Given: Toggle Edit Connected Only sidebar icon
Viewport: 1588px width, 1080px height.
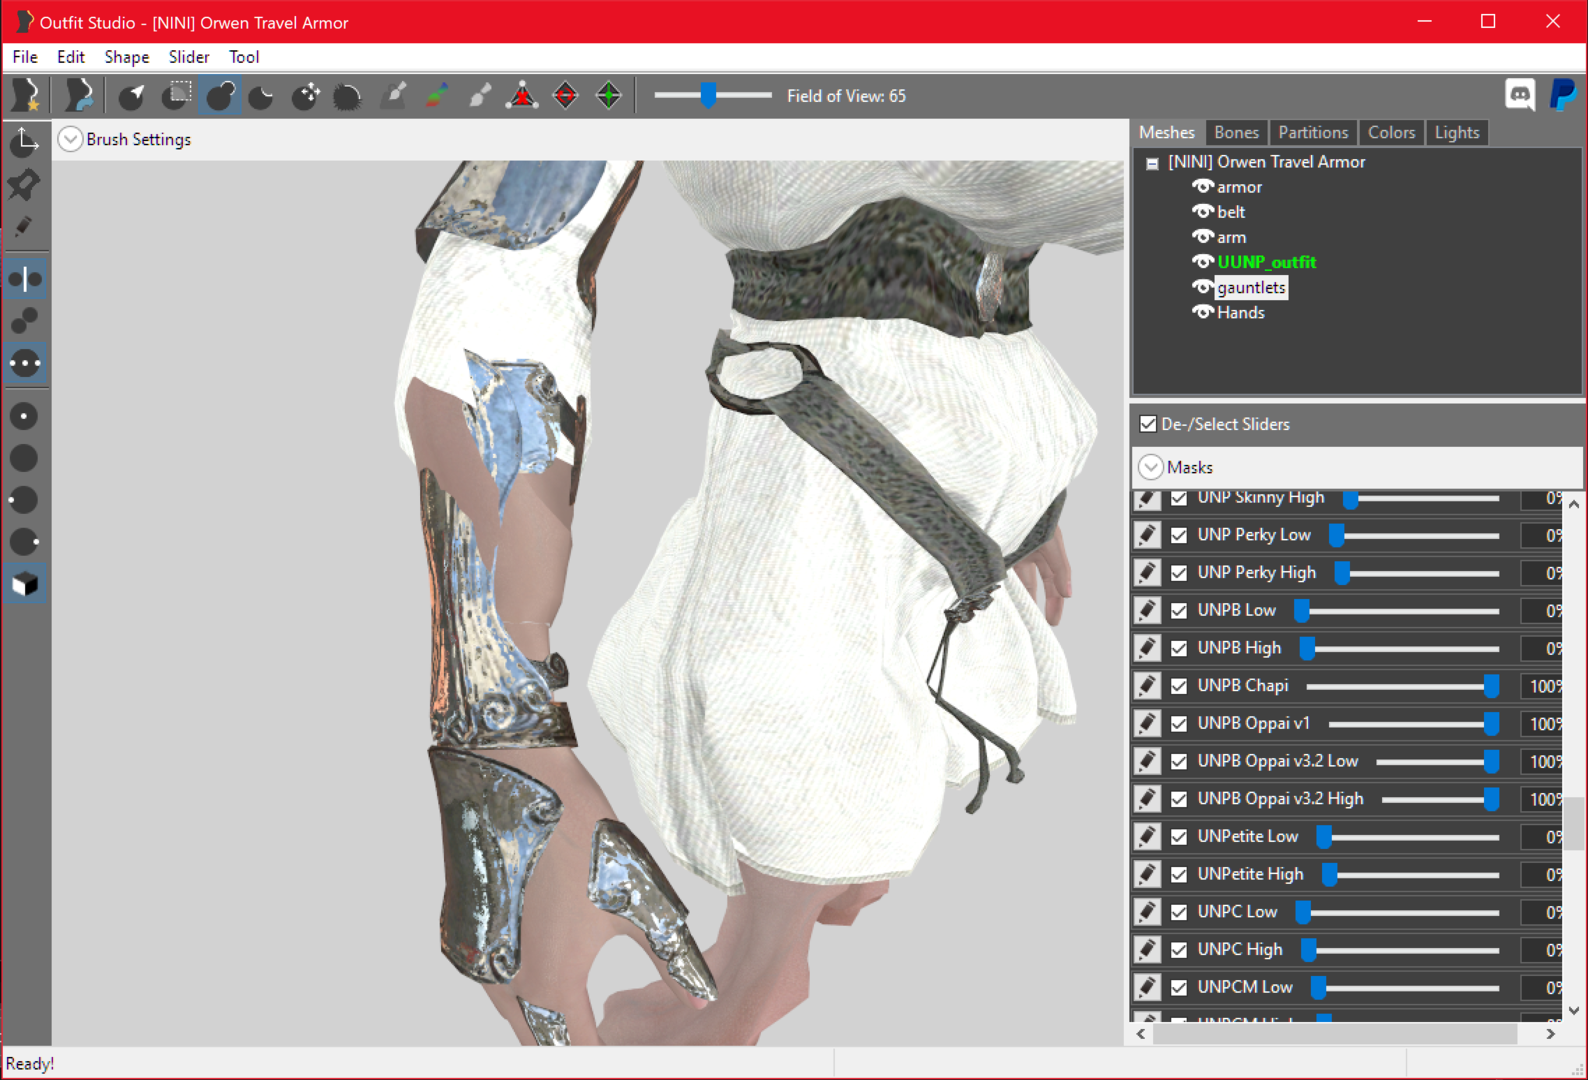Looking at the screenshot, I should click(25, 321).
